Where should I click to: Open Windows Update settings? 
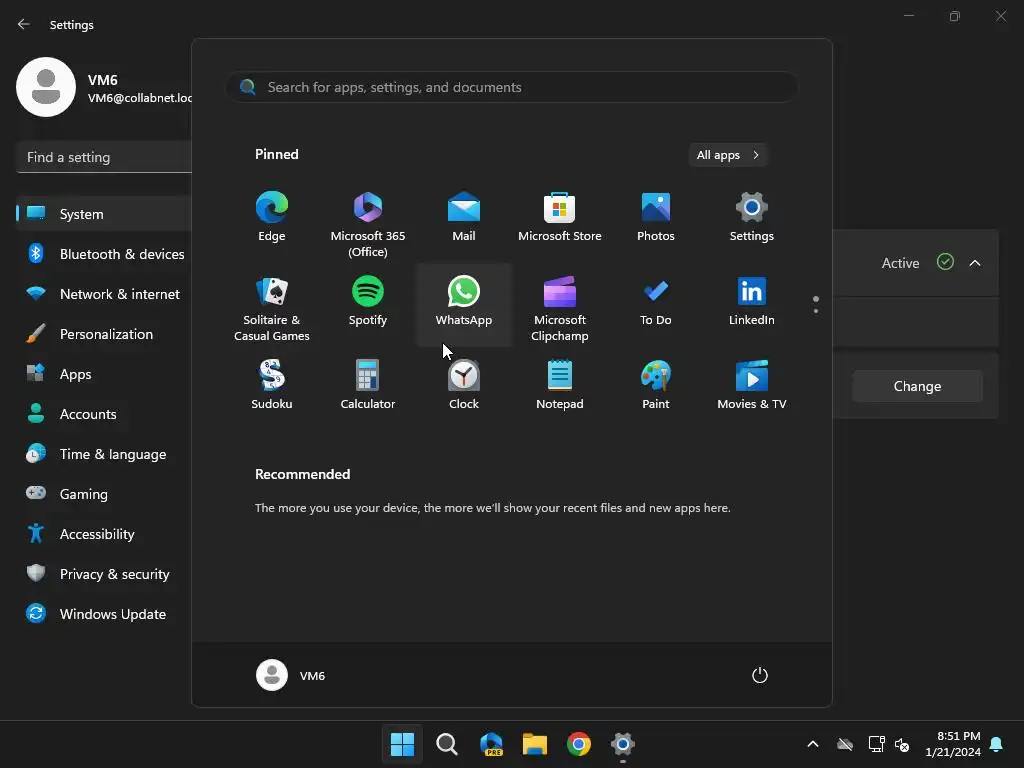(x=104, y=614)
